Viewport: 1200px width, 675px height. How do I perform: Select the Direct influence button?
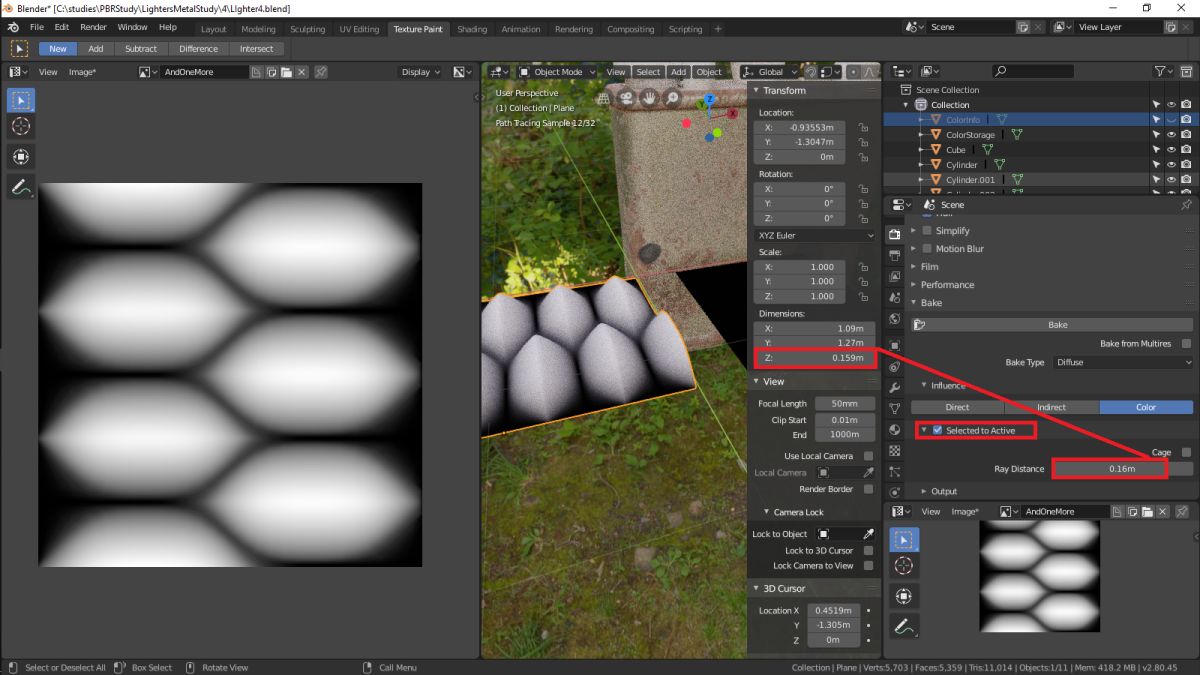tap(957, 407)
